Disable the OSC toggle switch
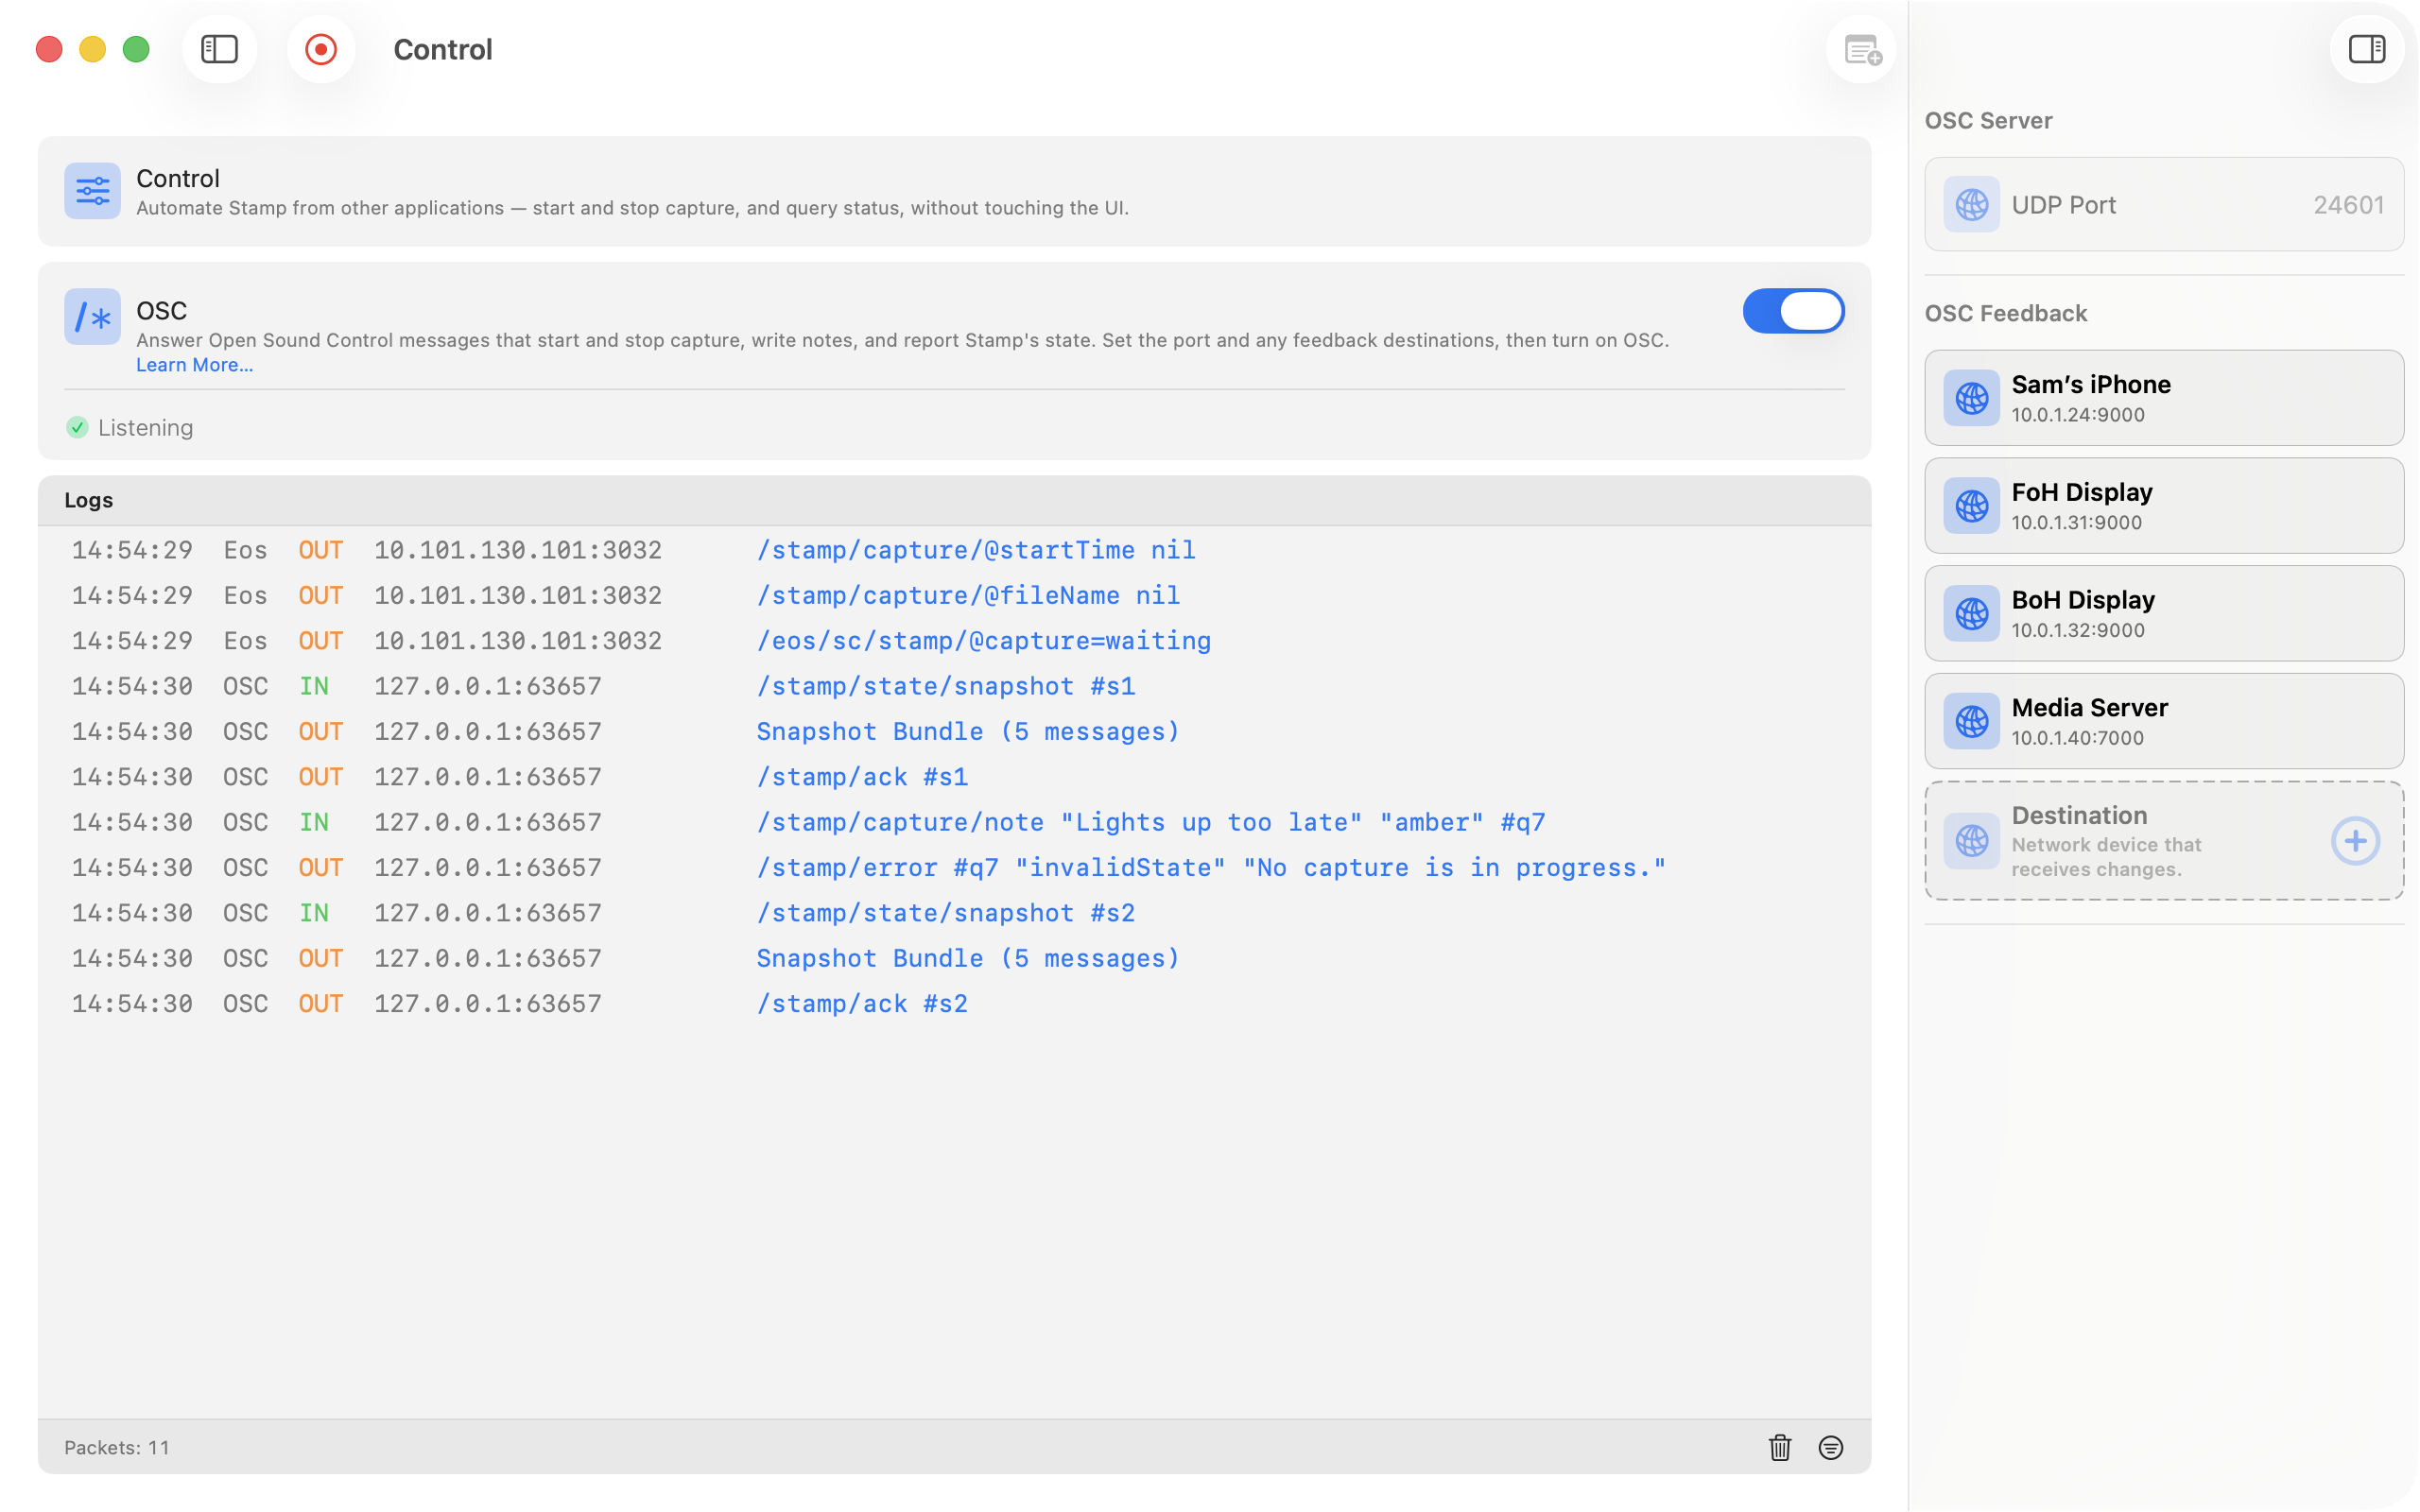 pyautogui.click(x=1793, y=311)
